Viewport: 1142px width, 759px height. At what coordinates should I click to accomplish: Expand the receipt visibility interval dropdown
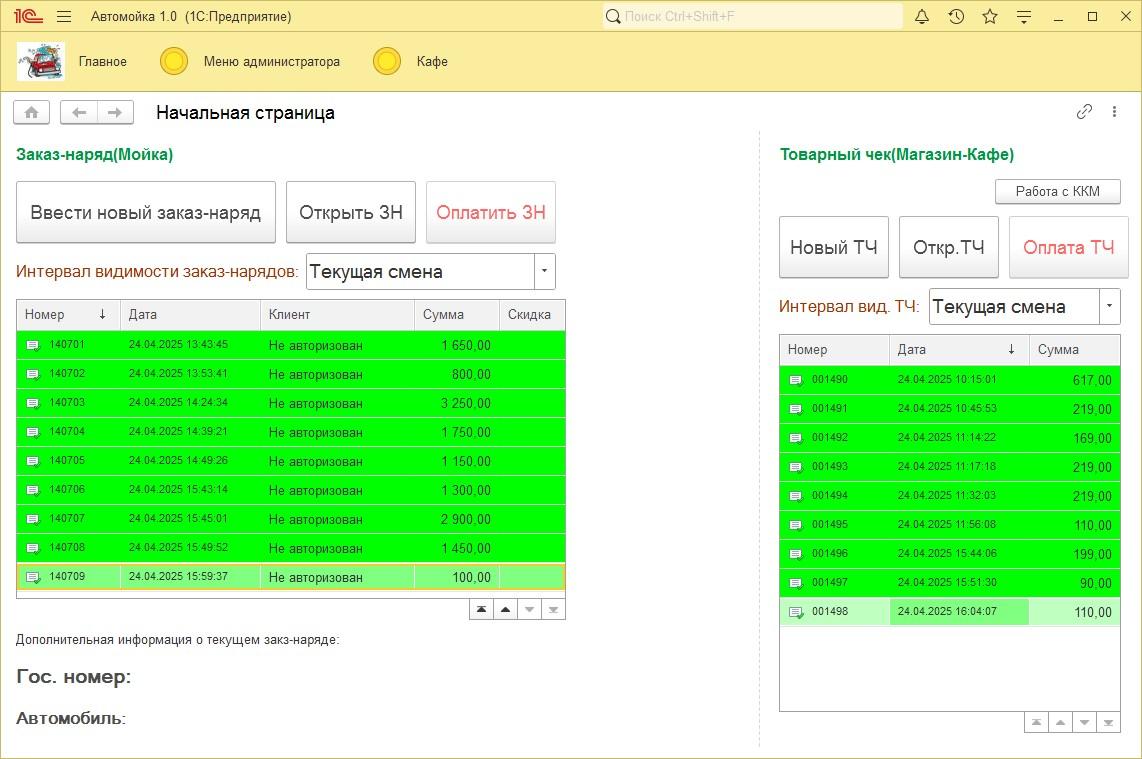click(x=1109, y=306)
